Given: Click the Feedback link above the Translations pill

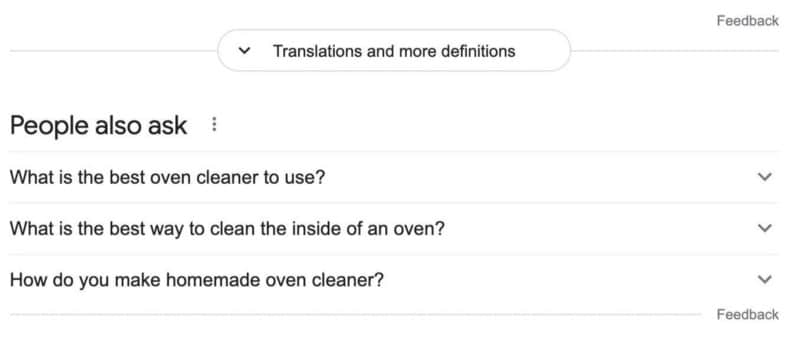Looking at the screenshot, I should click(747, 21).
